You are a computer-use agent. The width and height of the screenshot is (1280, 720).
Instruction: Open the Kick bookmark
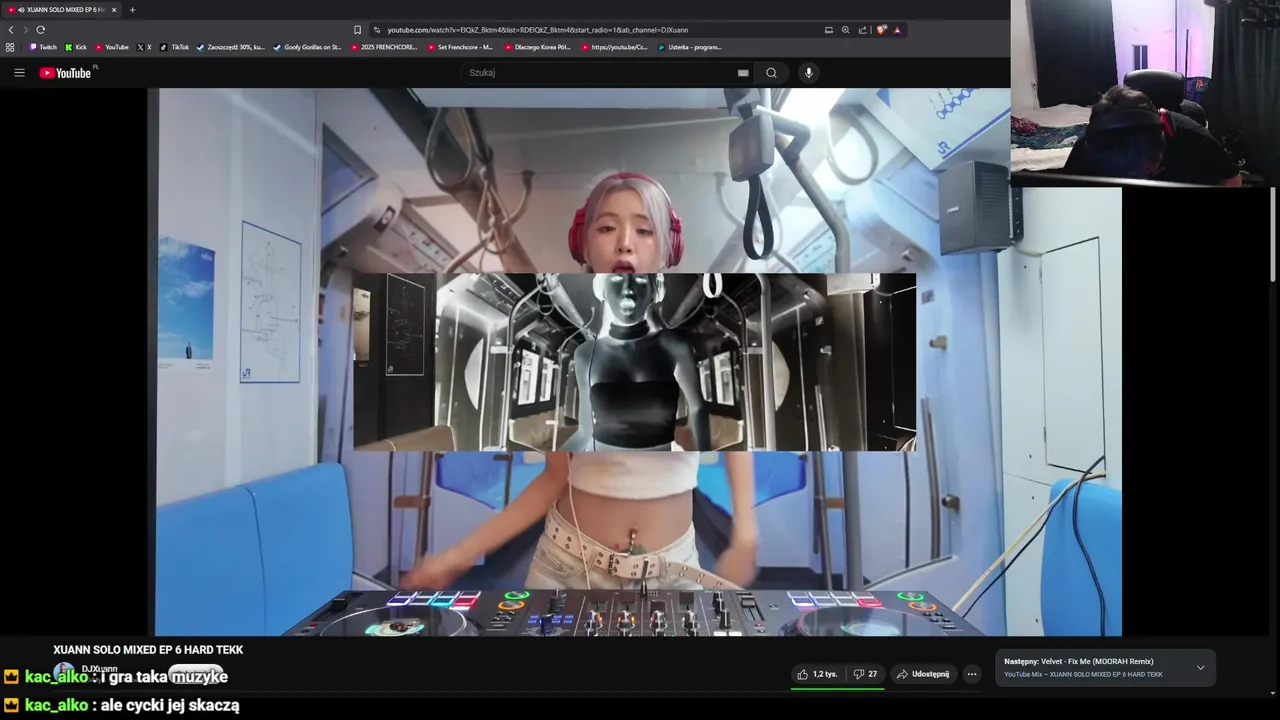(76, 47)
